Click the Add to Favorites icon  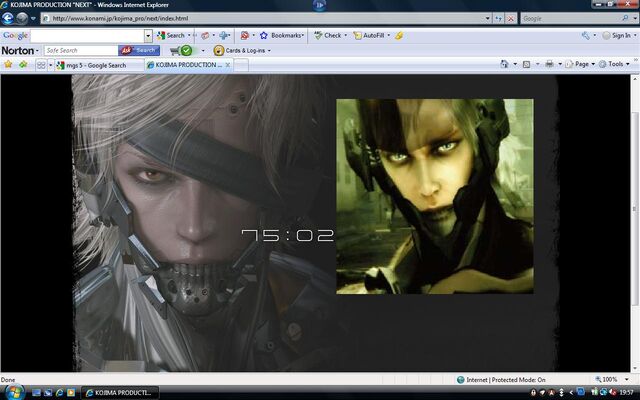tap(23, 64)
